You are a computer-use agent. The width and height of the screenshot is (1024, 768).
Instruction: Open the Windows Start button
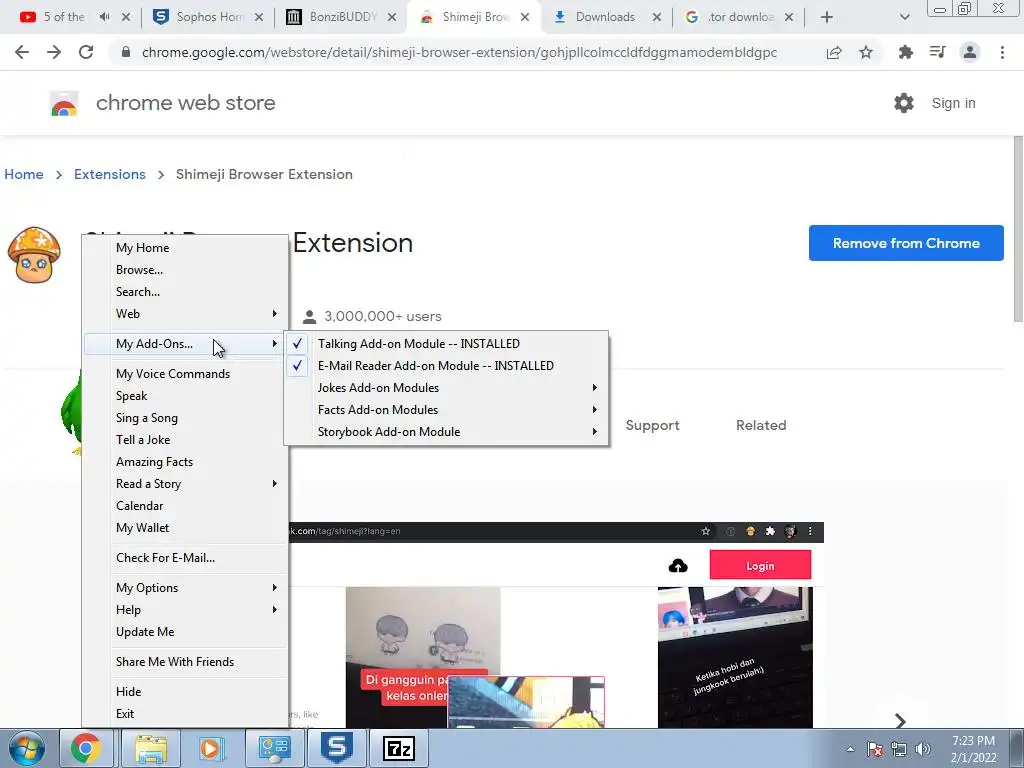tap(26, 748)
